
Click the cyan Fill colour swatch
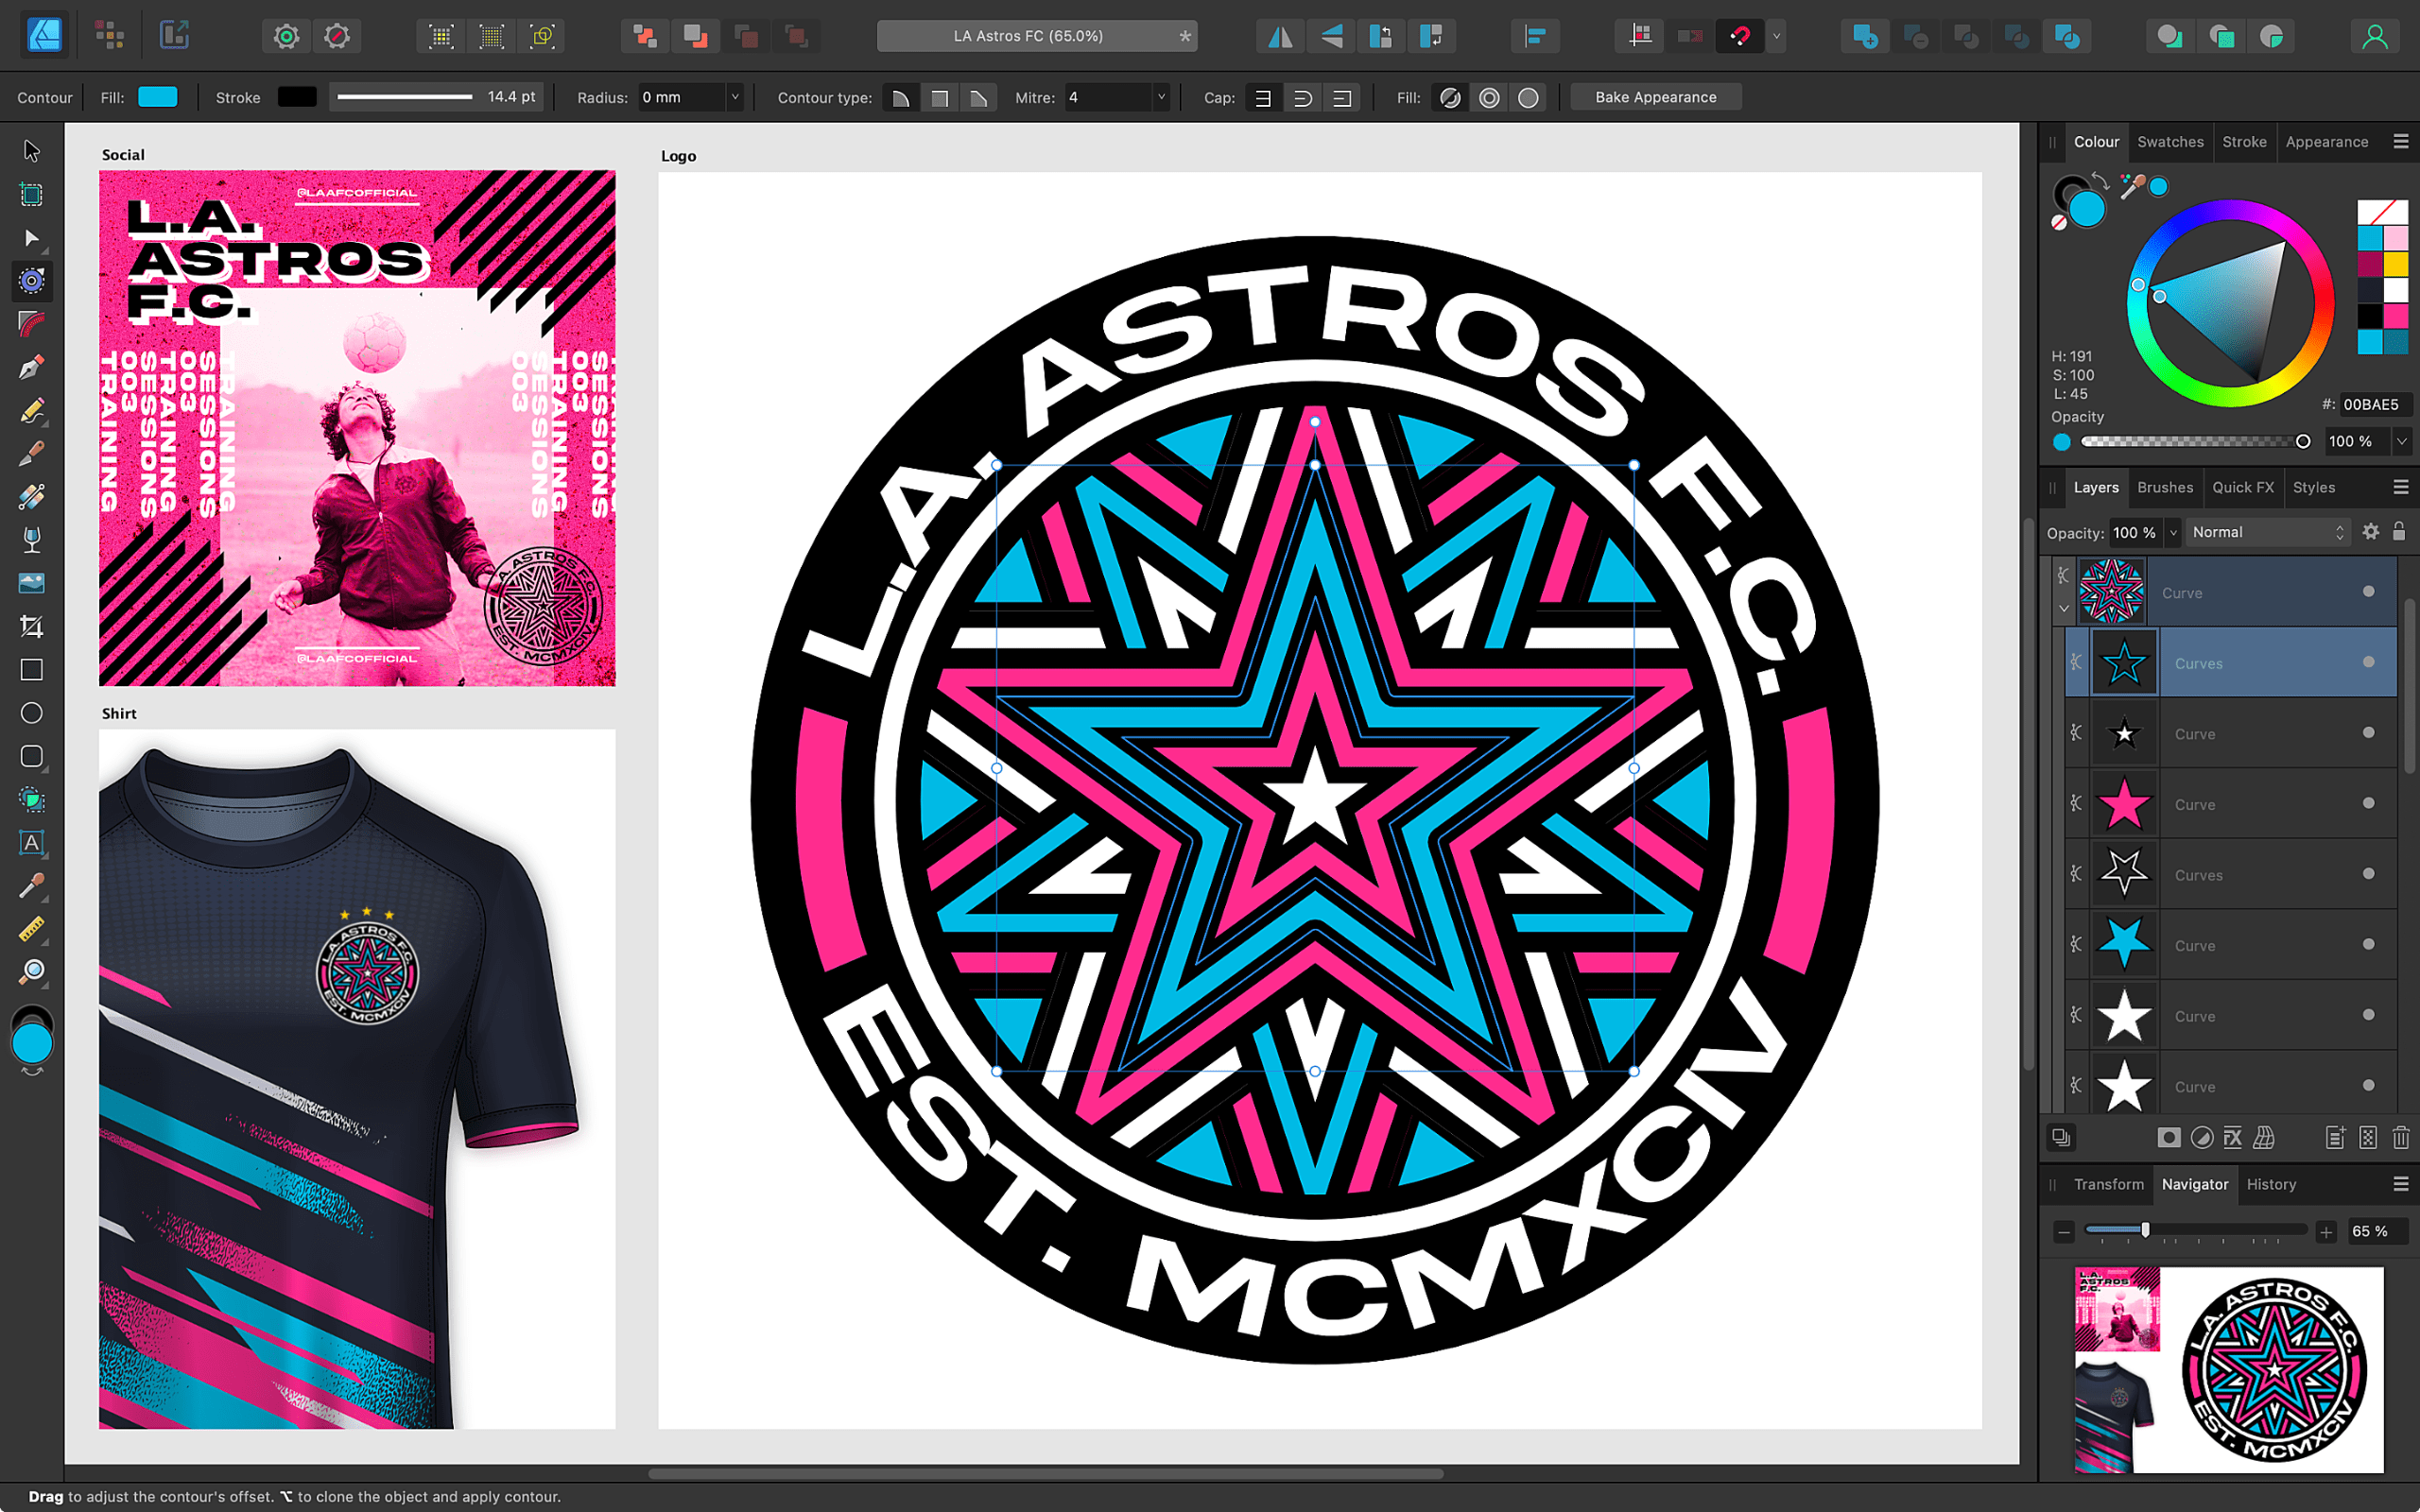(x=158, y=97)
